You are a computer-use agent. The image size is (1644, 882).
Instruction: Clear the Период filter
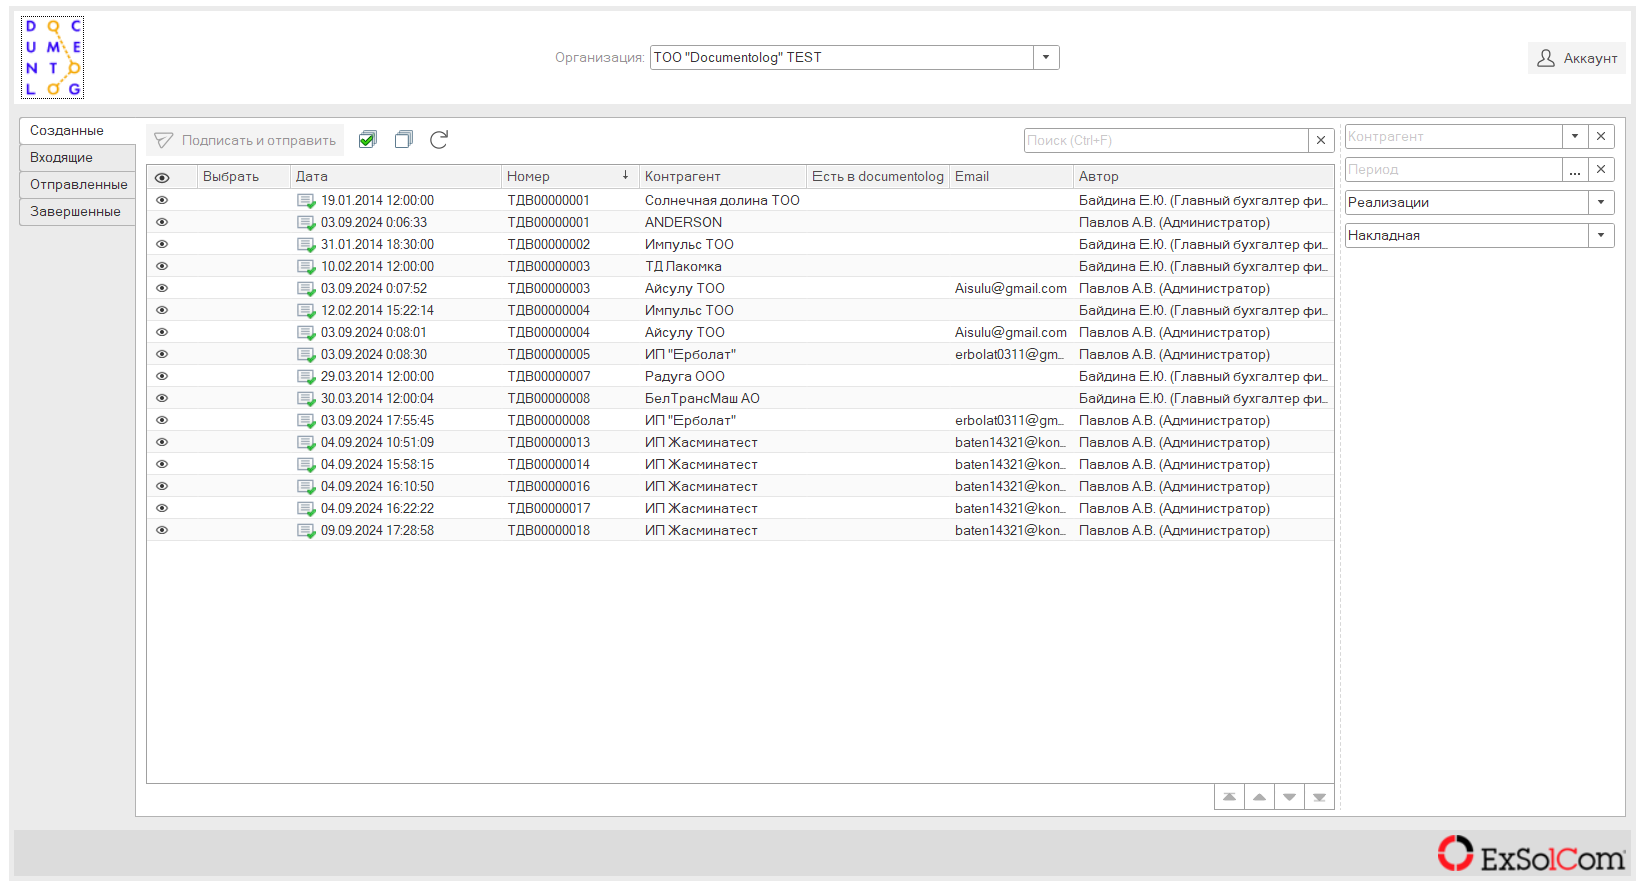[1601, 169]
